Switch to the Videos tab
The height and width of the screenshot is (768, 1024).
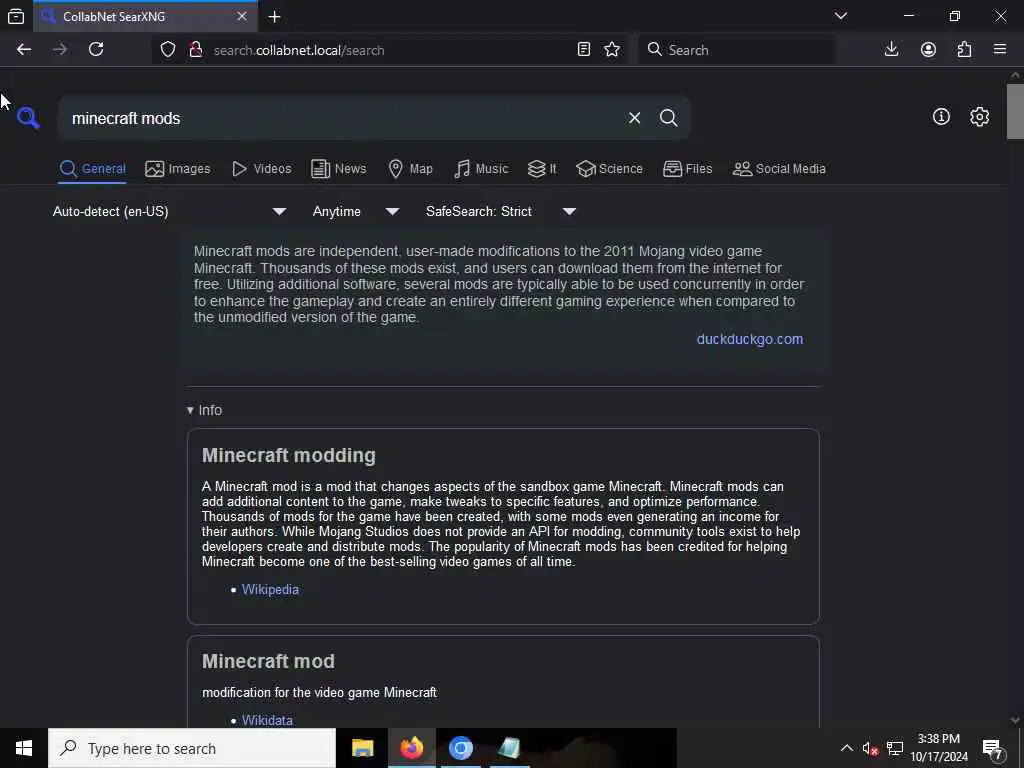pos(262,169)
